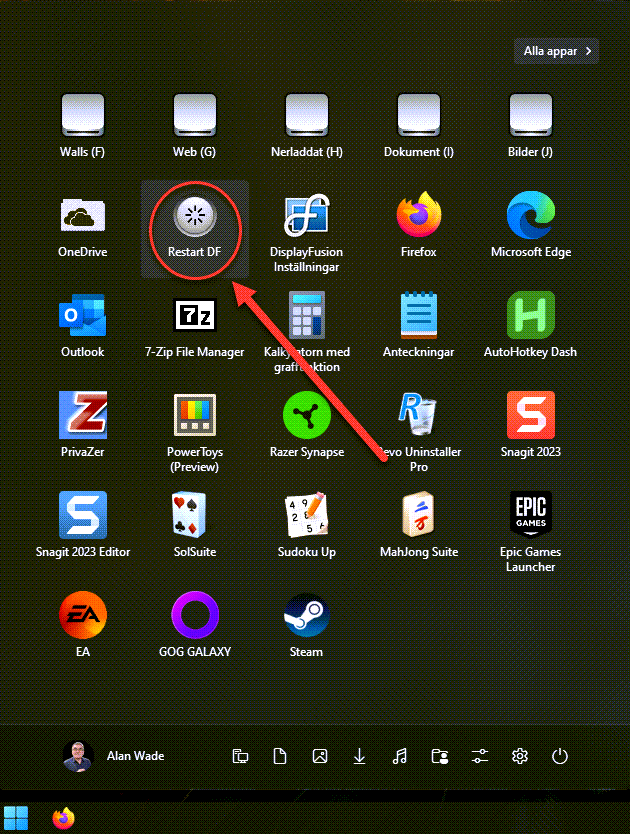This screenshot has width=630, height=834.
Task: Click the Firefox icon in the taskbar
Action: coord(64,817)
